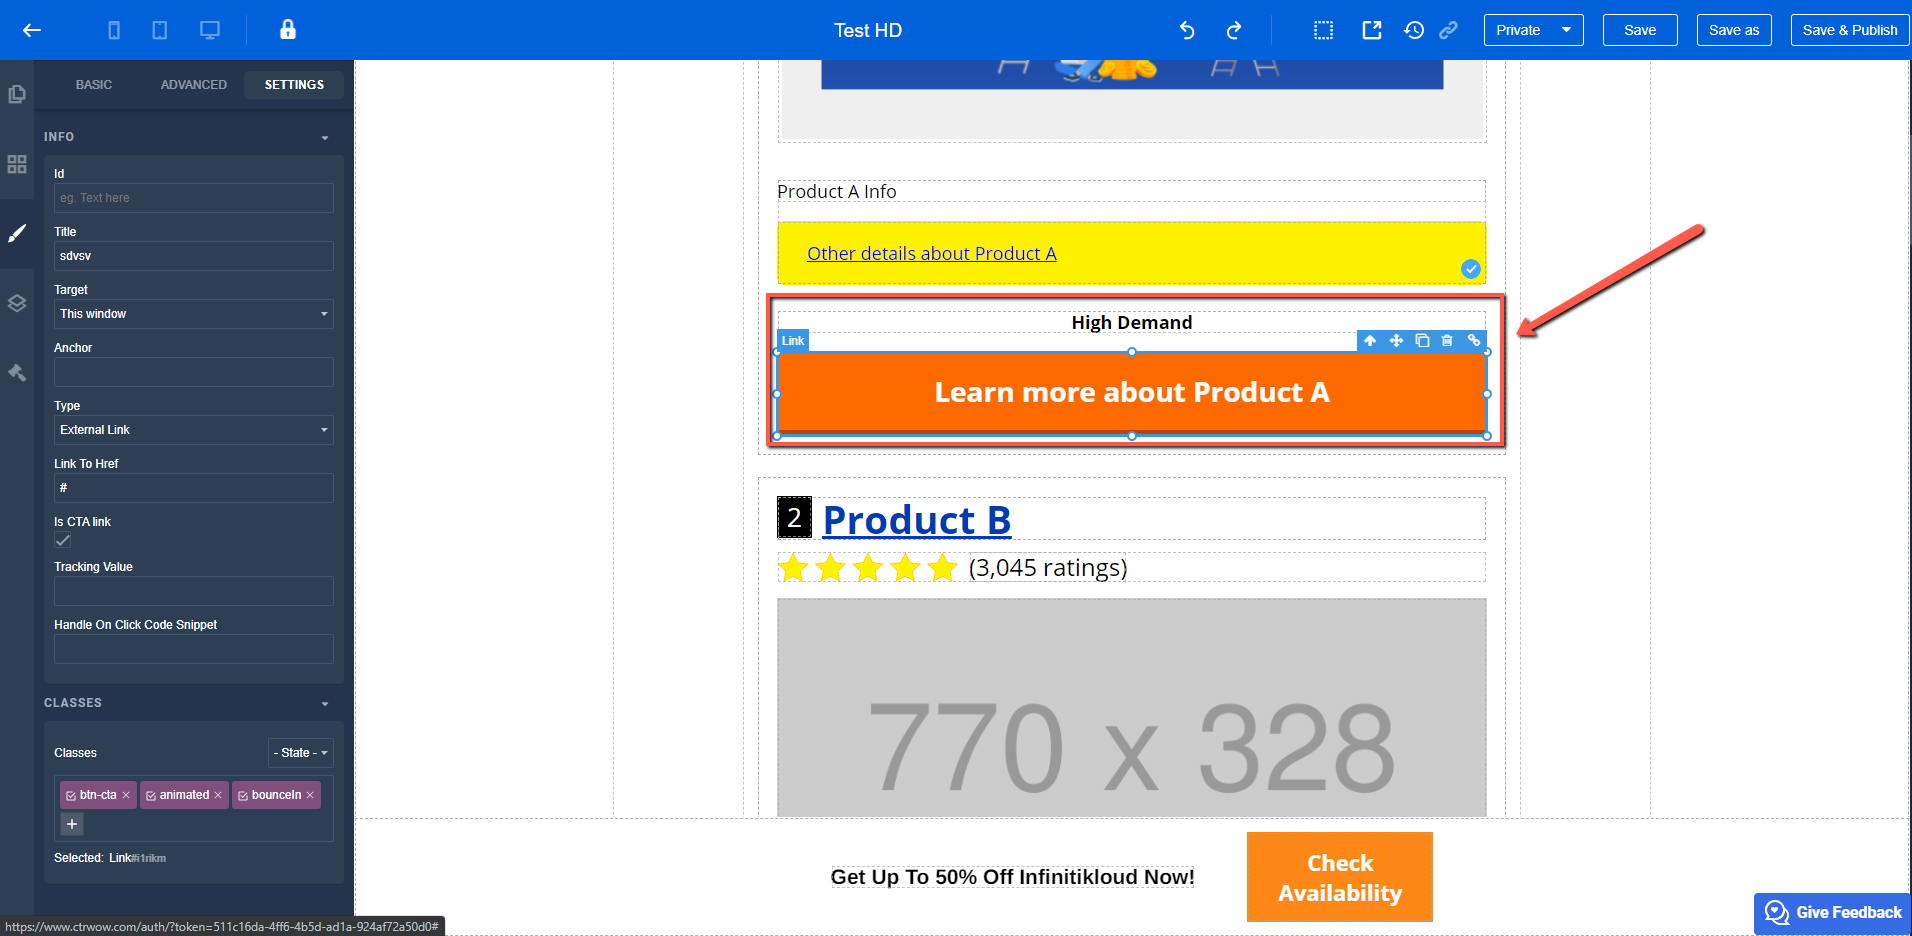1912x936 pixels.
Task: Open the Target dropdown
Action: pos(194,314)
